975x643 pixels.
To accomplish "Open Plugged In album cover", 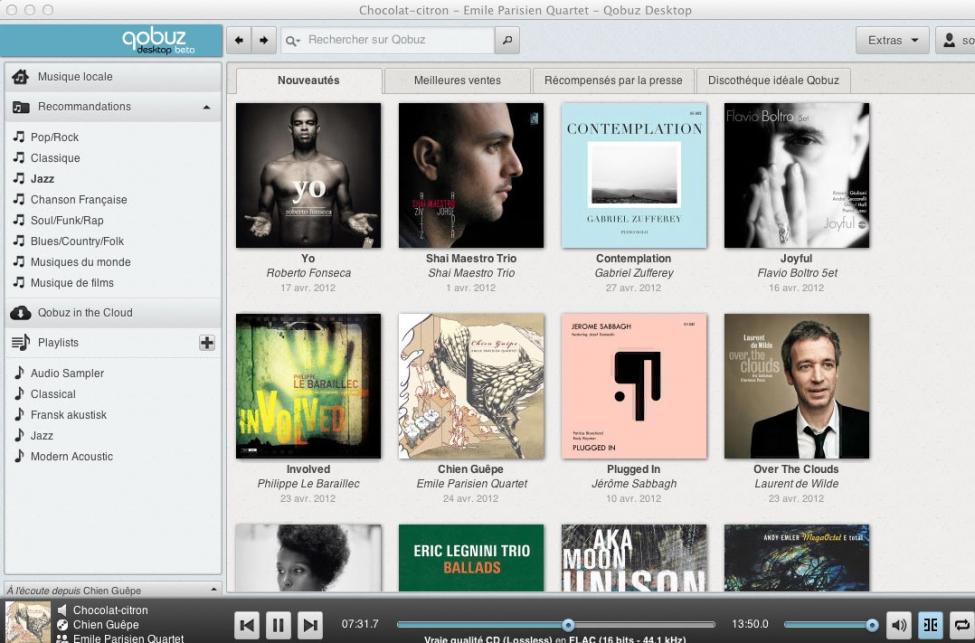I will 634,386.
